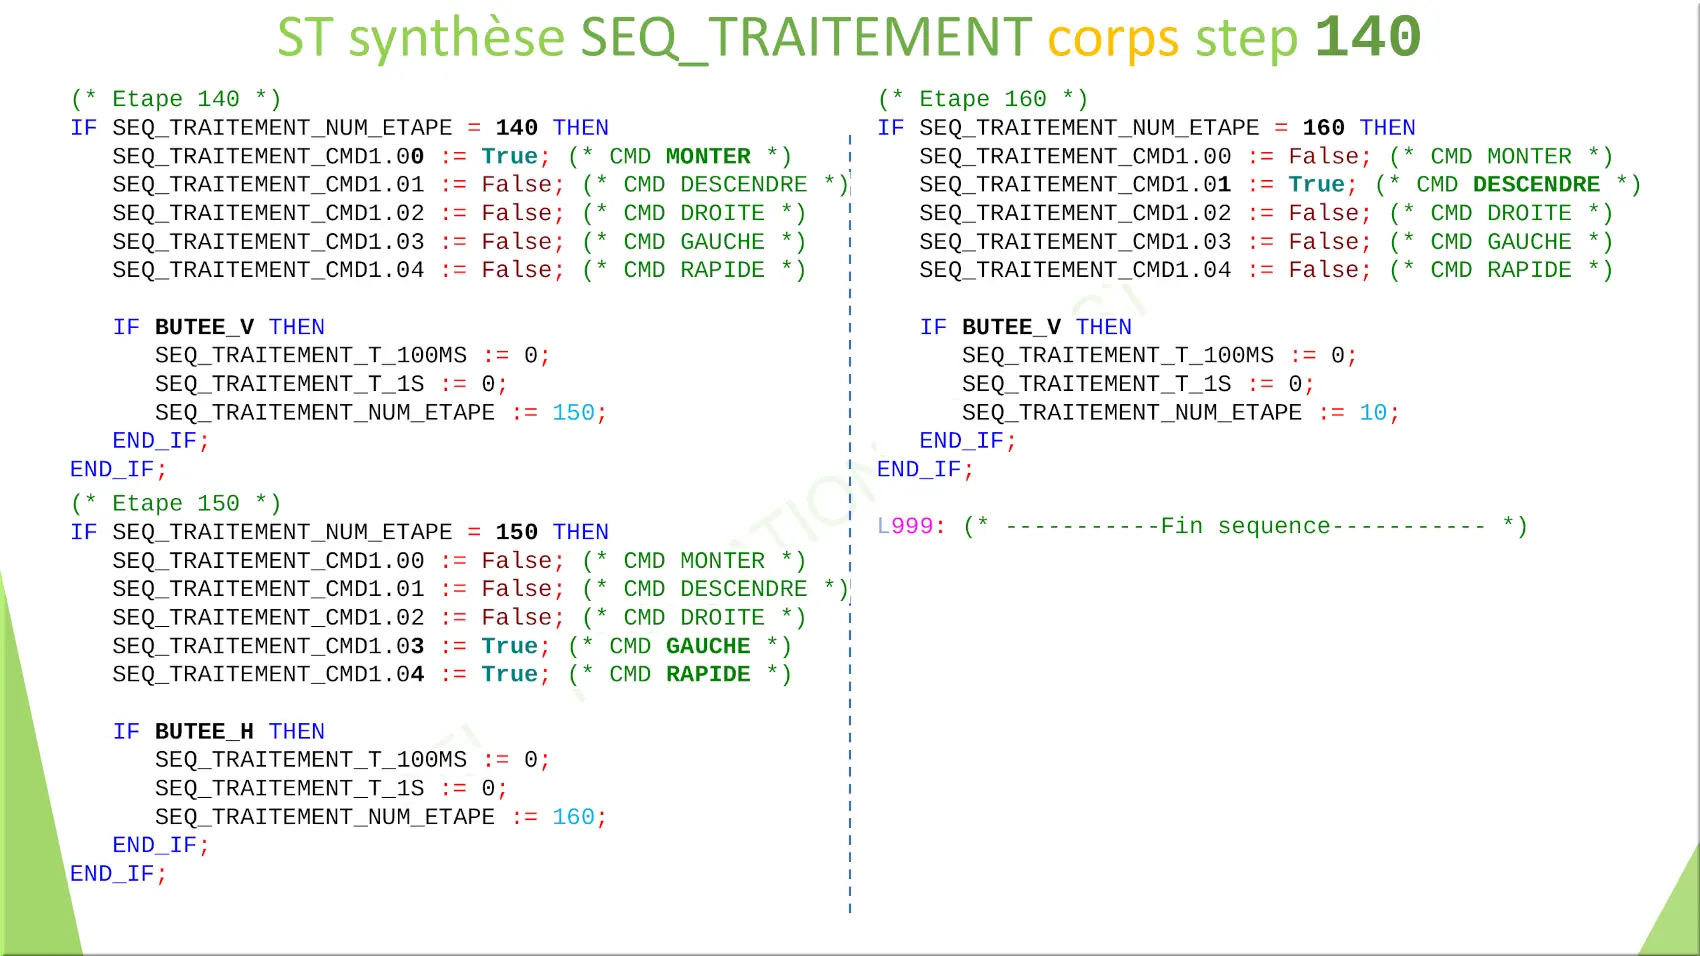Screen dimensions: 1700x956
Task: Click the value "10" assigned to NUM_ETAPE
Action: click(x=1373, y=412)
